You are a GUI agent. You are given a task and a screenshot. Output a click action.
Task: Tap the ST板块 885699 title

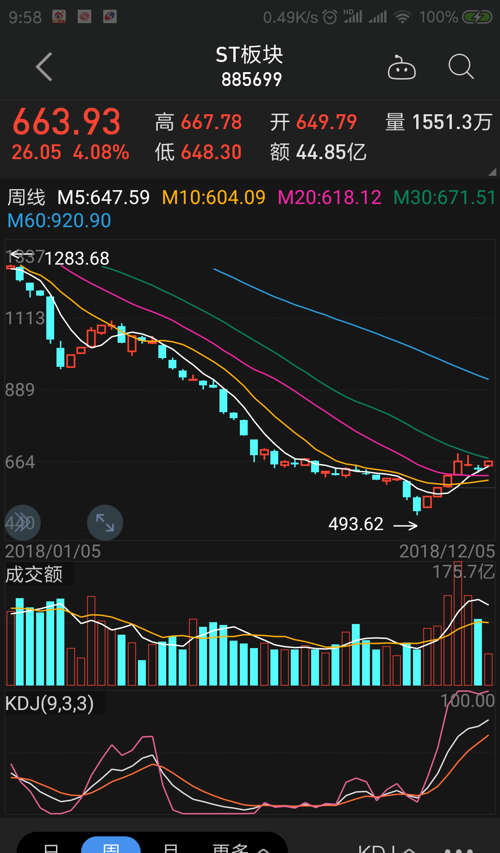tap(250, 66)
